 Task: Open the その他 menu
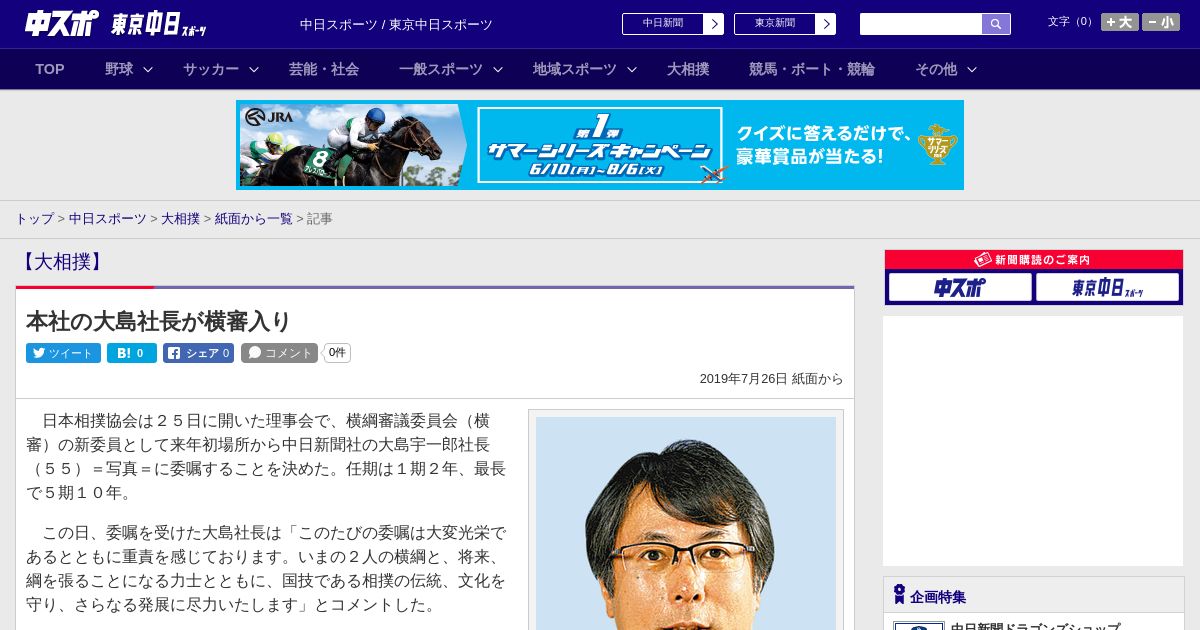pos(936,69)
